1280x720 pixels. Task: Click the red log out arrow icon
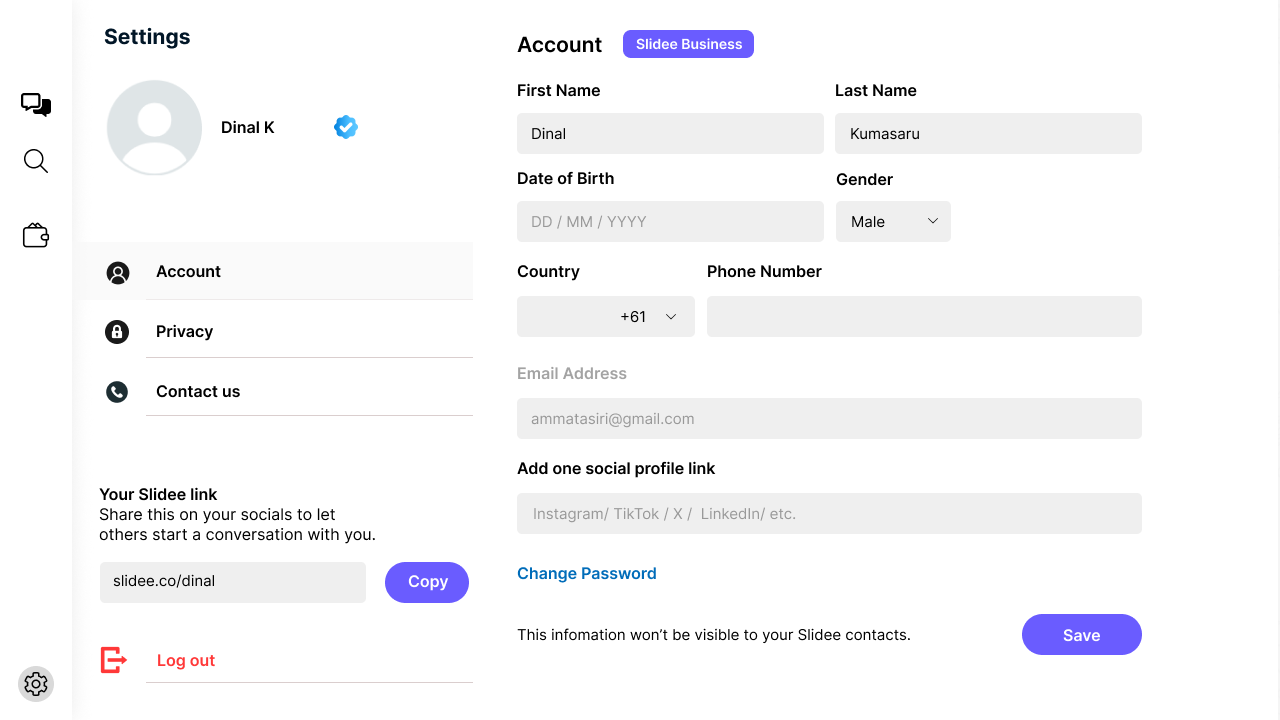(x=113, y=659)
